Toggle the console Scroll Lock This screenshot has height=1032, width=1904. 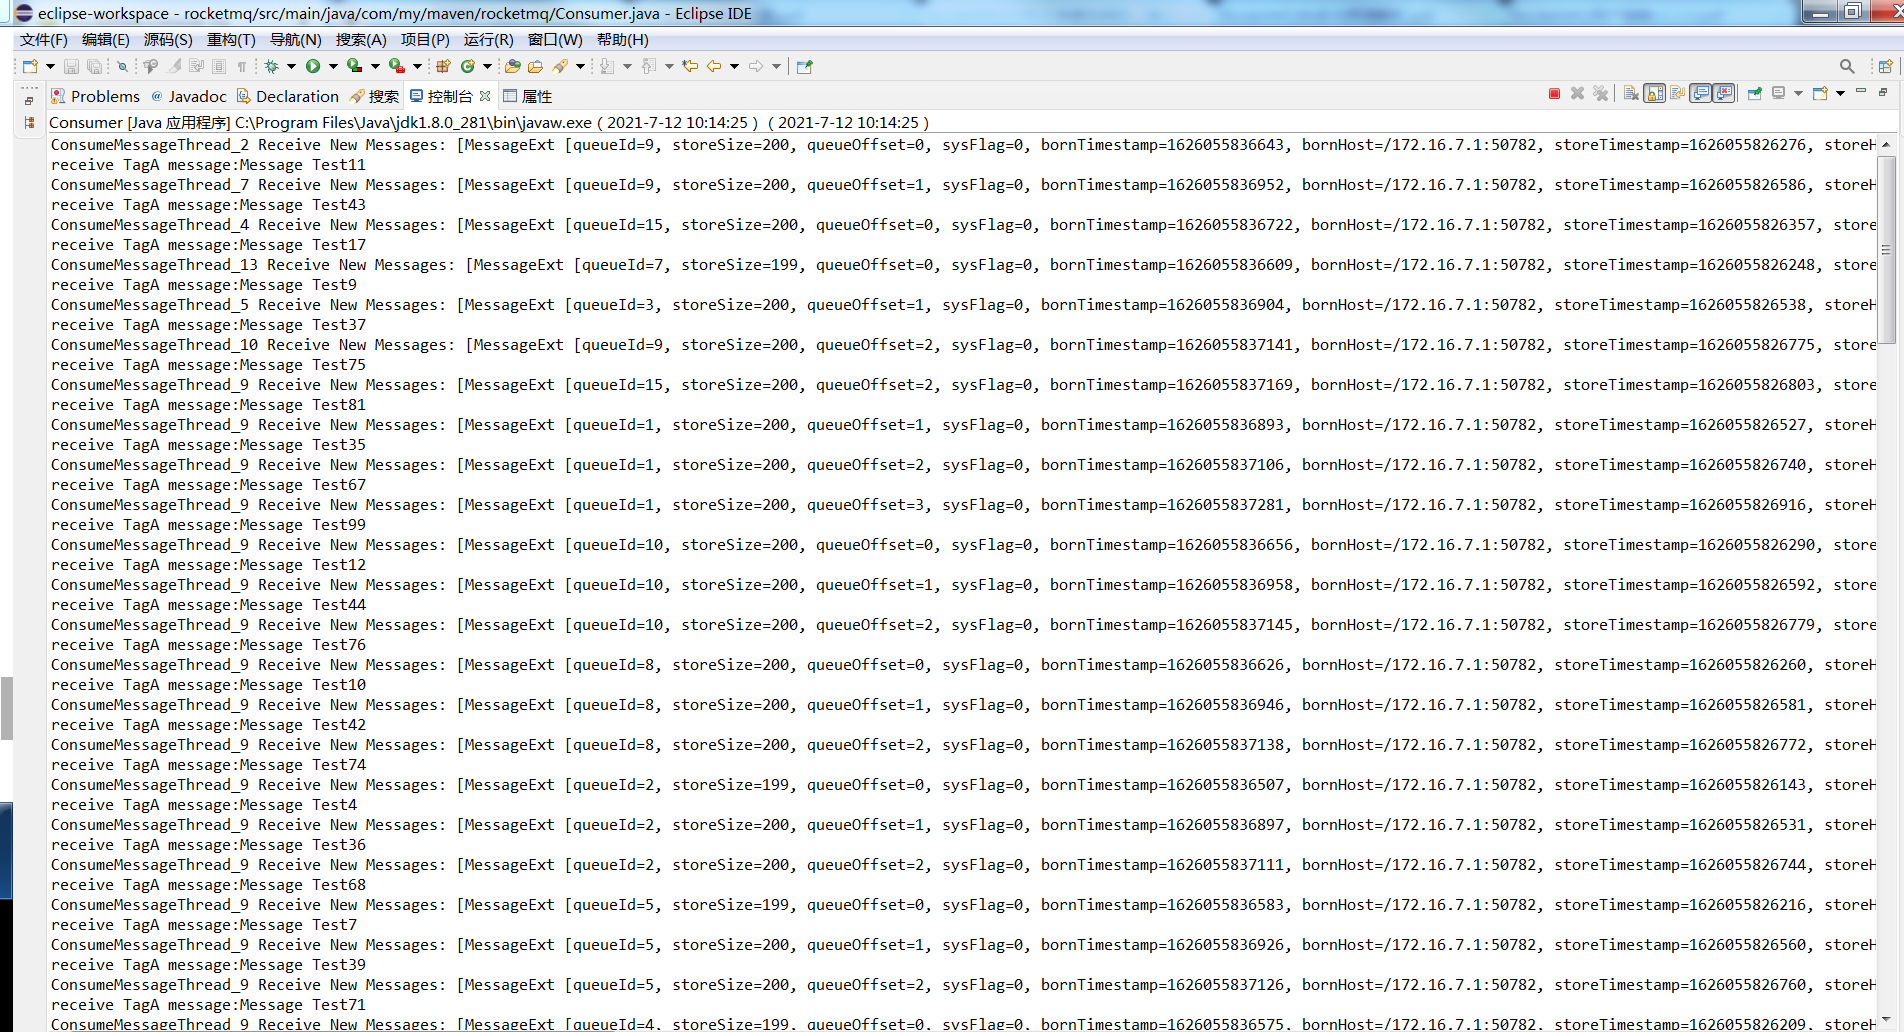pos(1655,93)
